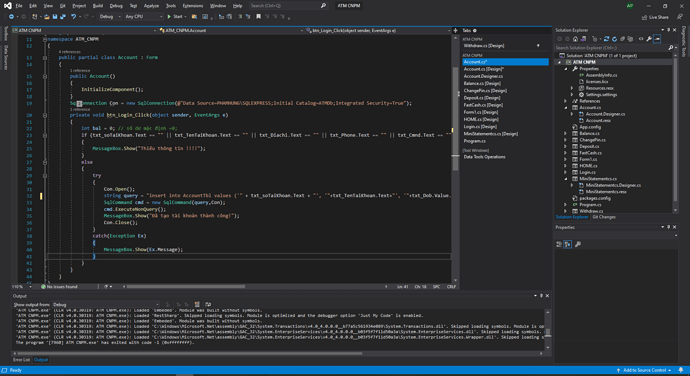Image resolution: width=690 pixels, height=376 pixels.
Task: Click Clear All icon in Output toolbar
Action: coord(197,304)
